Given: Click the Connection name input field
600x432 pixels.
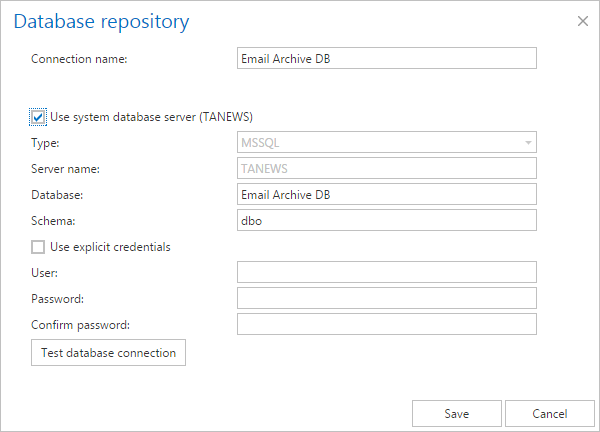Looking at the screenshot, I should 386,58.
